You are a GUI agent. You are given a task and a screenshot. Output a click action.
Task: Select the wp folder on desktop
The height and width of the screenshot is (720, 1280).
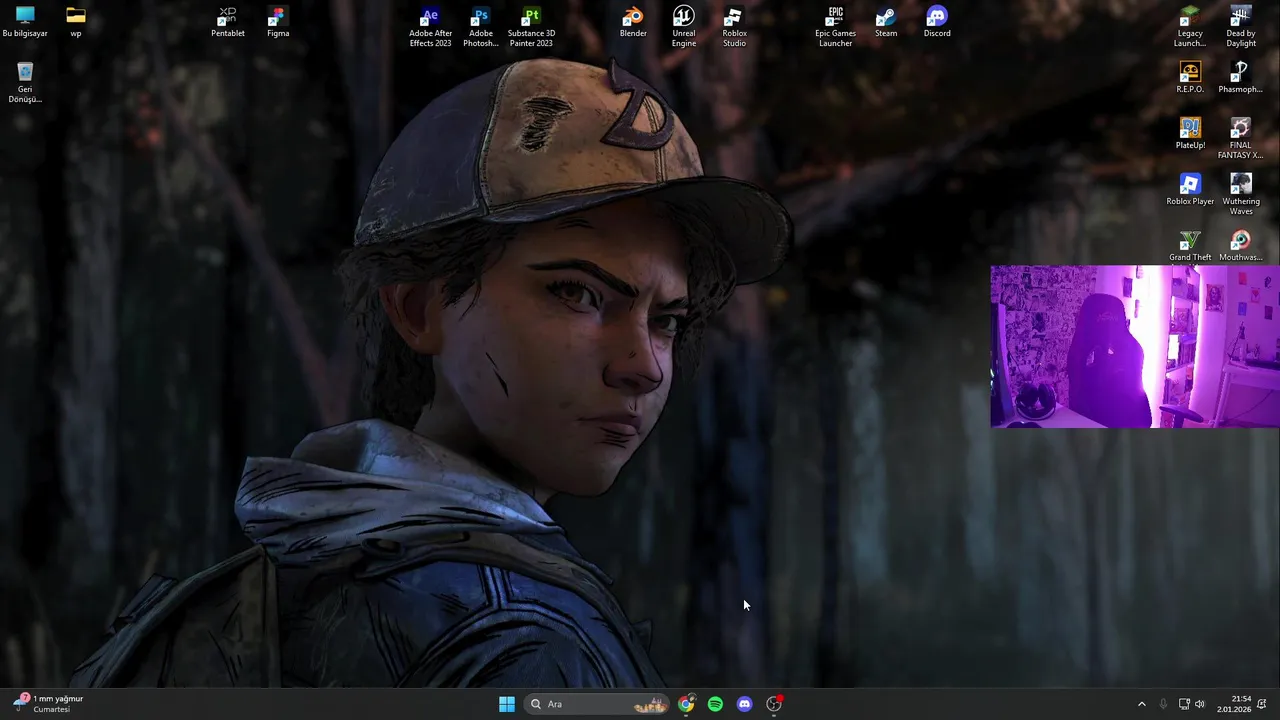coord(76,22)
